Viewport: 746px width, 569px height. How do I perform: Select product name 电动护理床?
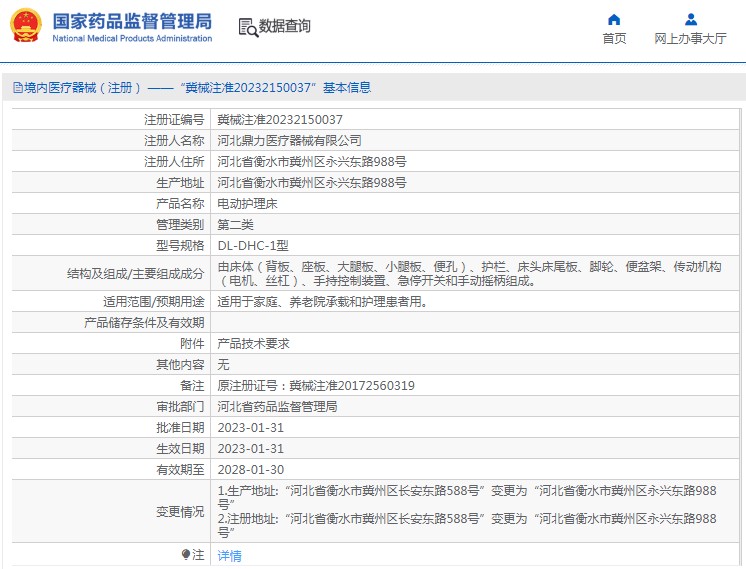click(x=247, y=204)
